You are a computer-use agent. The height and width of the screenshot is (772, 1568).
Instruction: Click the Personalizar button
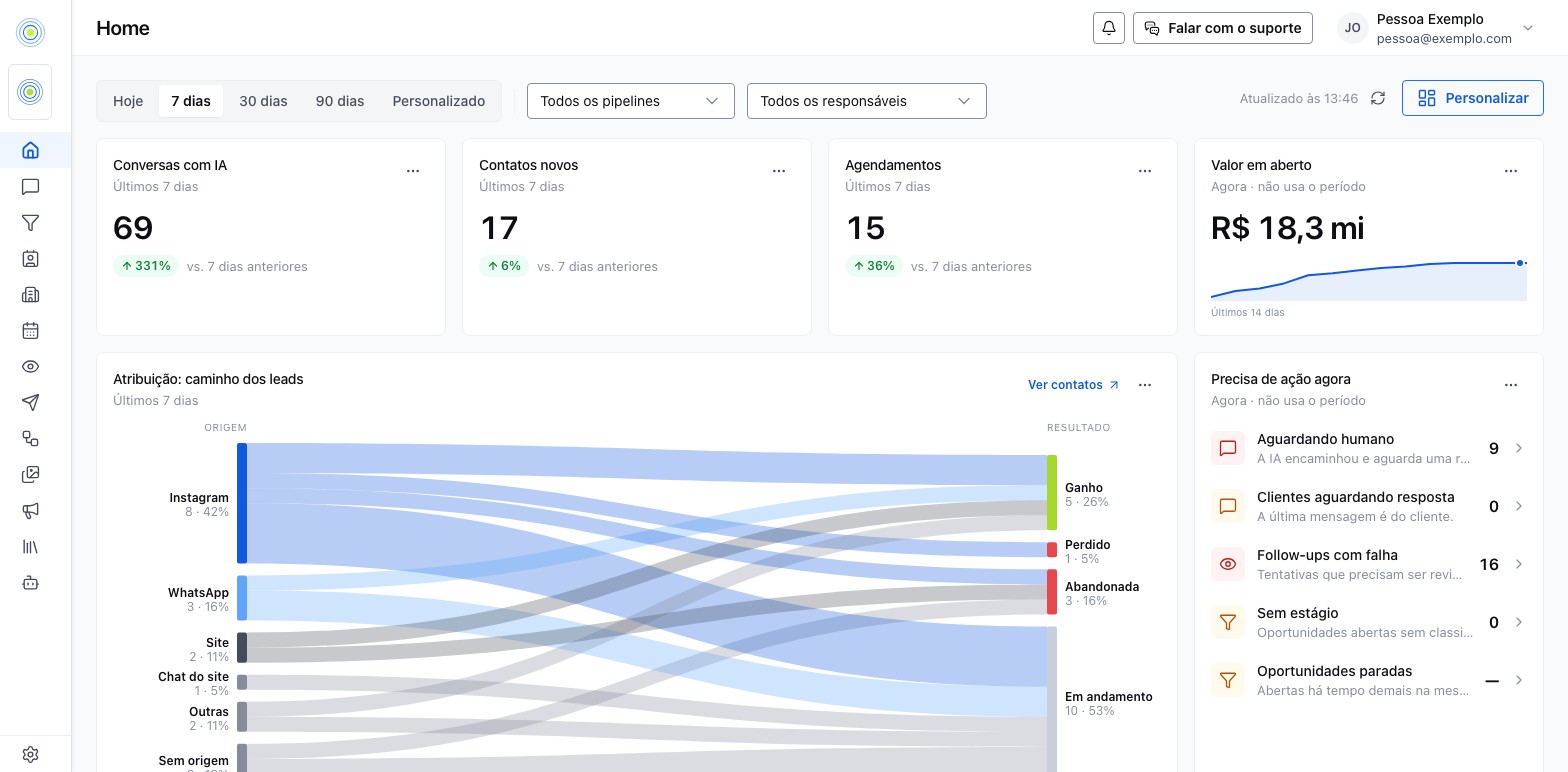coord(1473,98)
